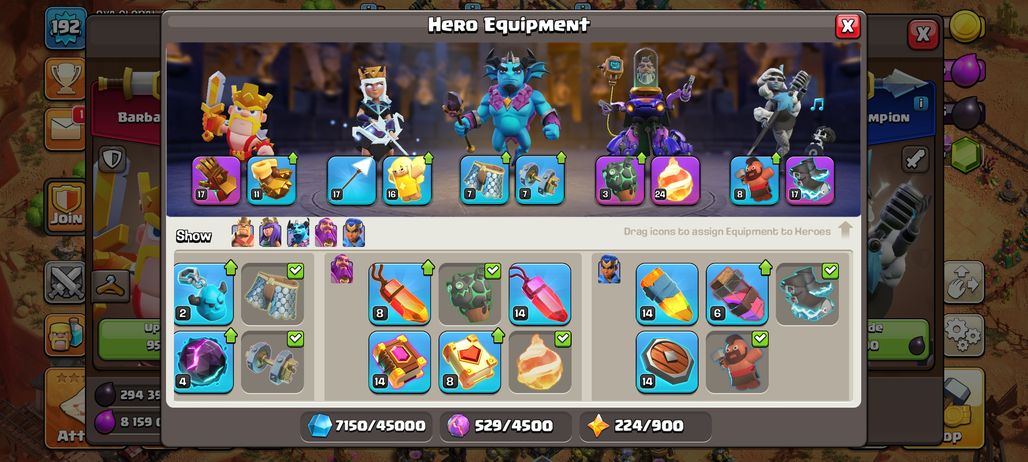Click the Shiny Ore counter 7150/45000
The image size is (1028, 462).
click(366, 426)
